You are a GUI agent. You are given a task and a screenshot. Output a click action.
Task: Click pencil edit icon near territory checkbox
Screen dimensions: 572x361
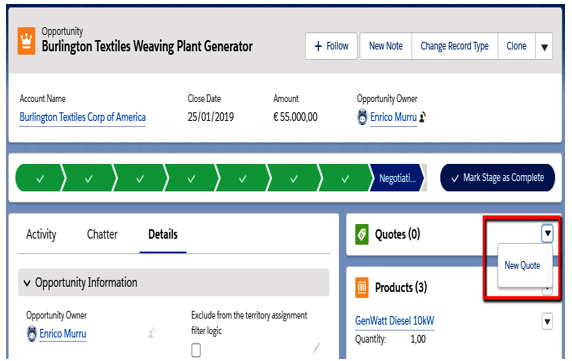317,348
